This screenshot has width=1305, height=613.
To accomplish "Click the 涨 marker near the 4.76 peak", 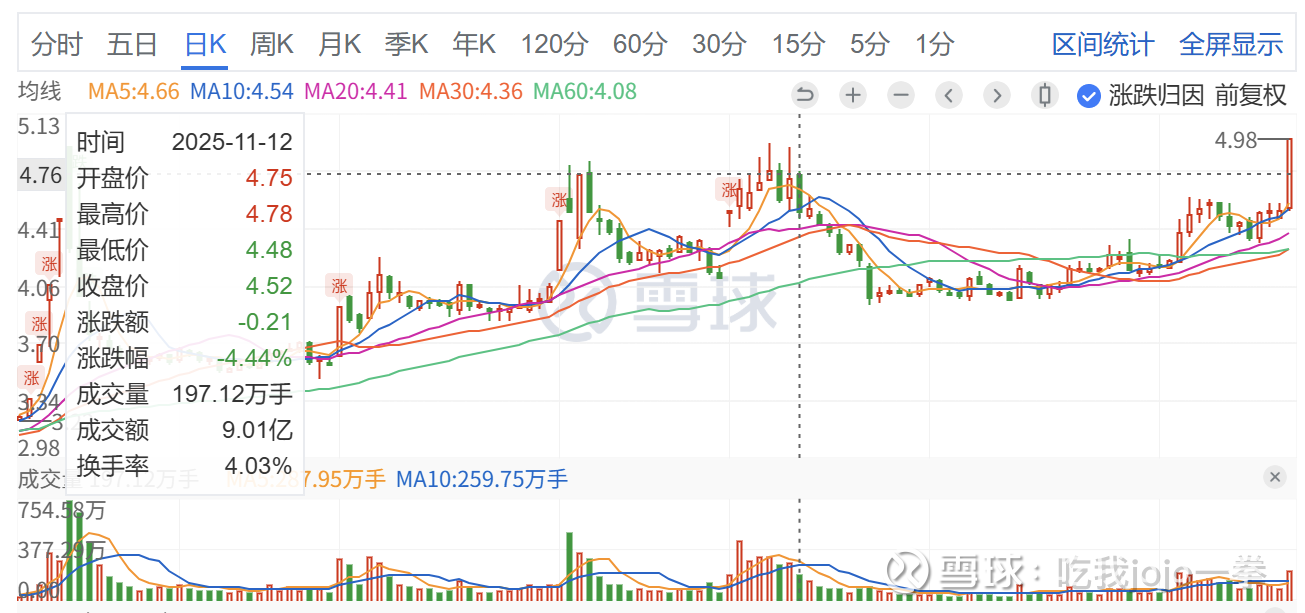I will [730, 190].
